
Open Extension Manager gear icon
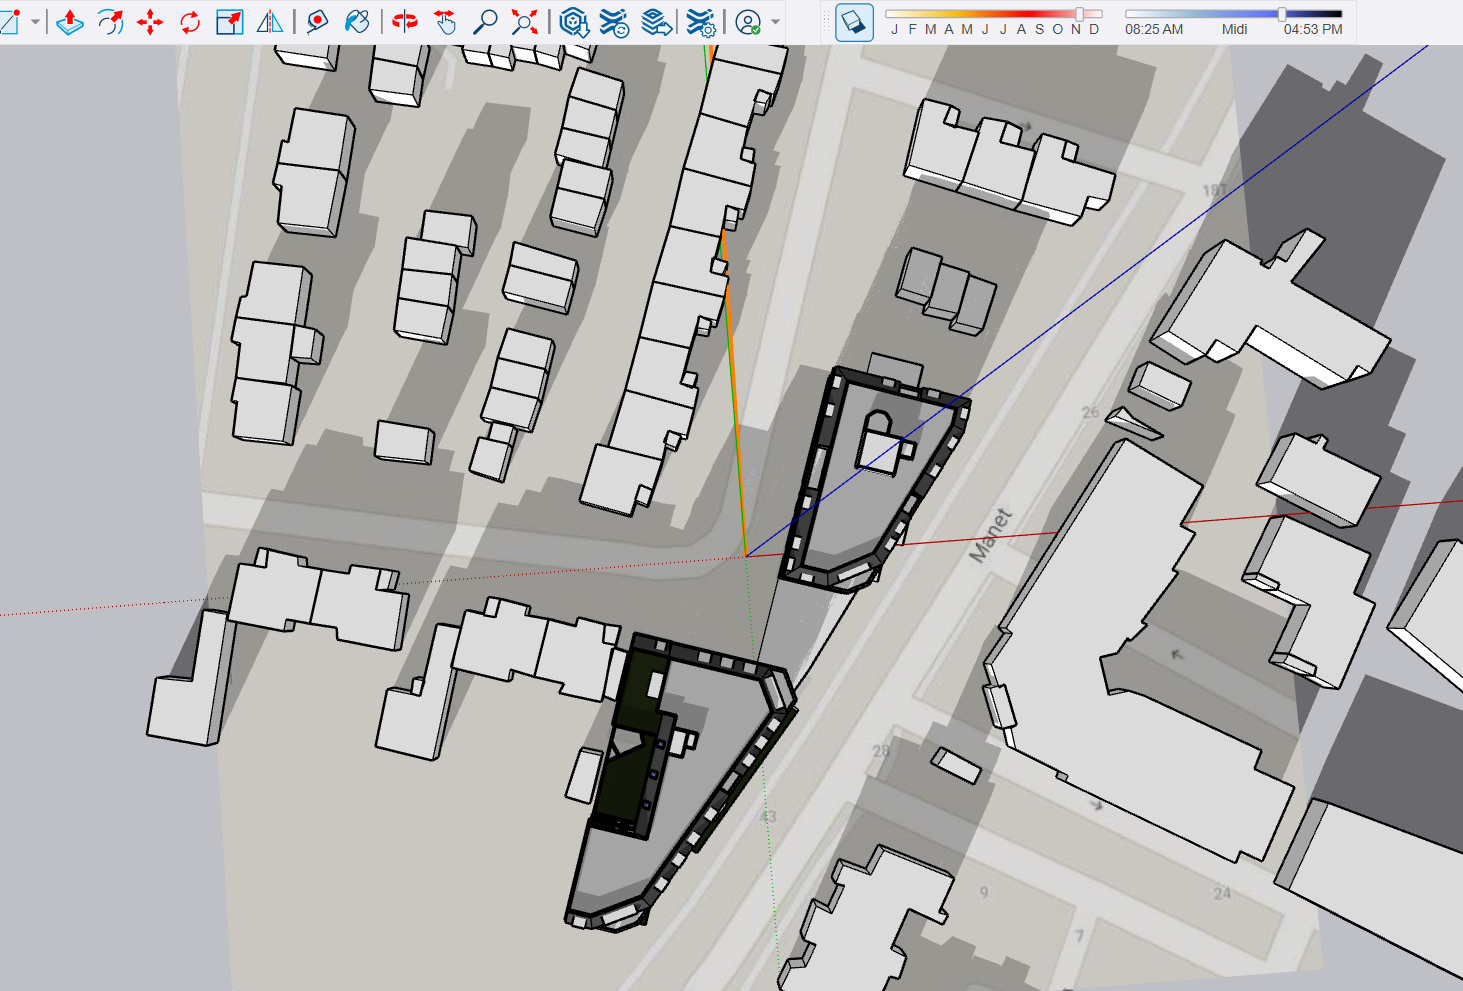click(x=702, y=22)
